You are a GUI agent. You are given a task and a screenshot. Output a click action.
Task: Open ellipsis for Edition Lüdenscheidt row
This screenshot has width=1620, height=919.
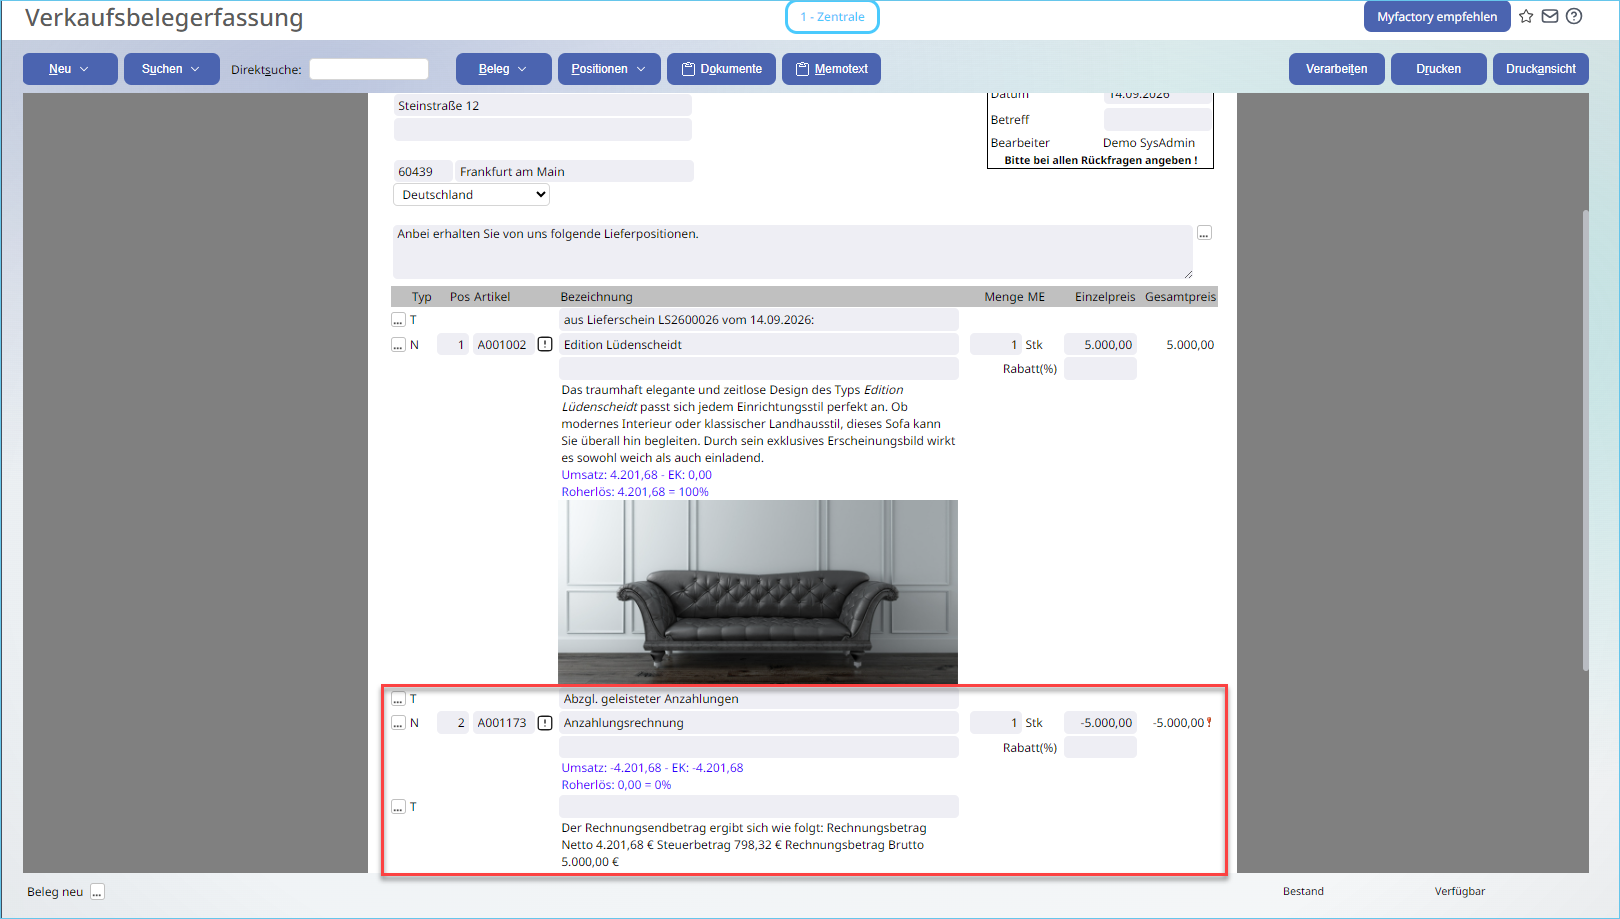click(x=398, y=345)
